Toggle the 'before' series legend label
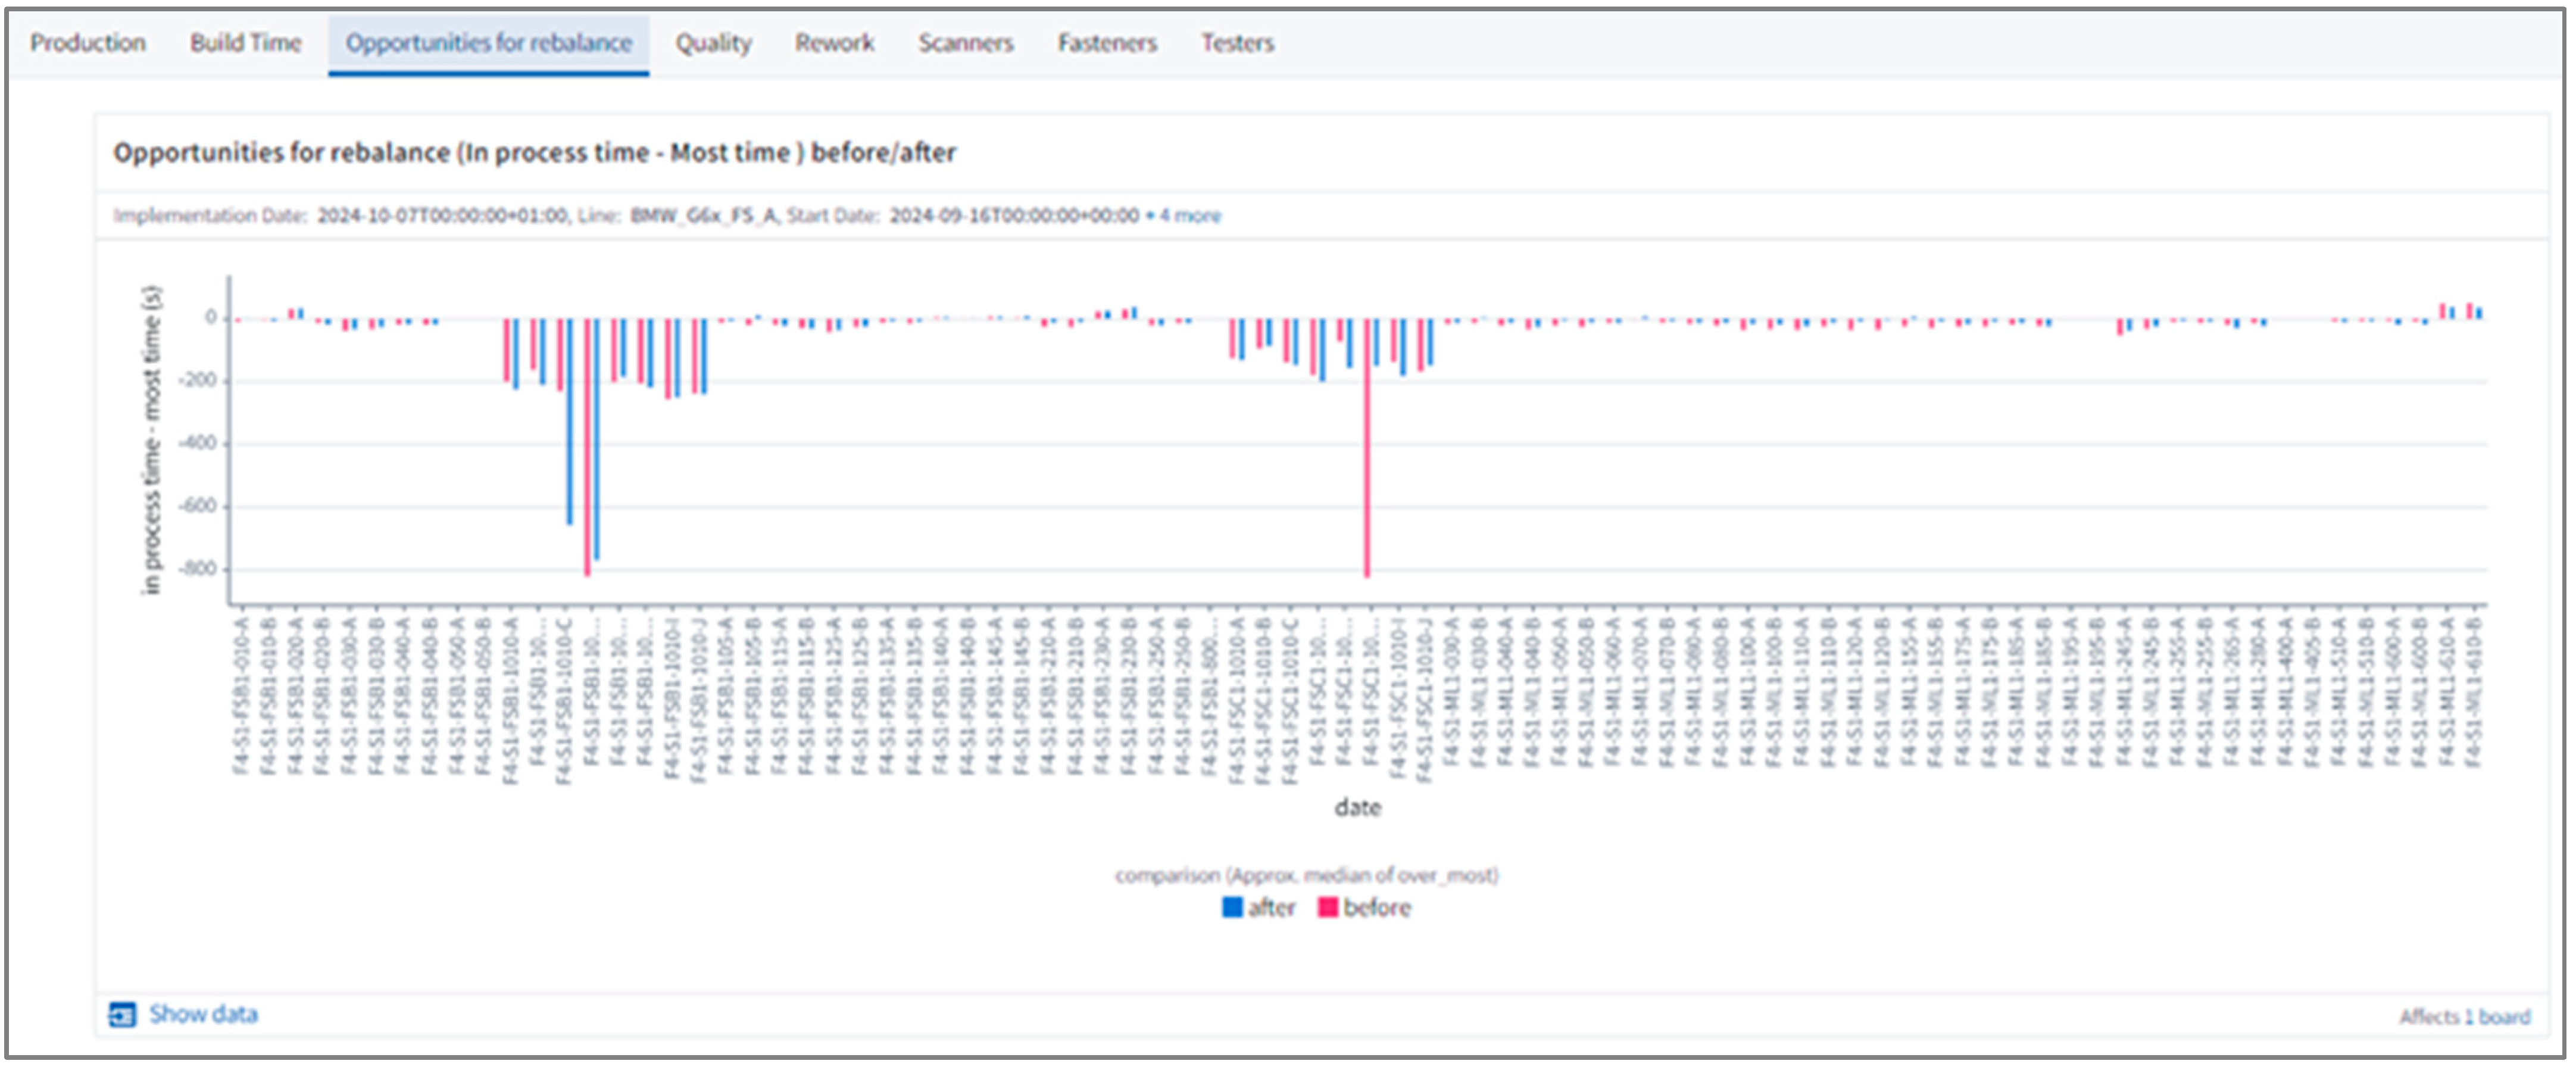This screenshot has width=2576, height=1067. coord(1377,907)
